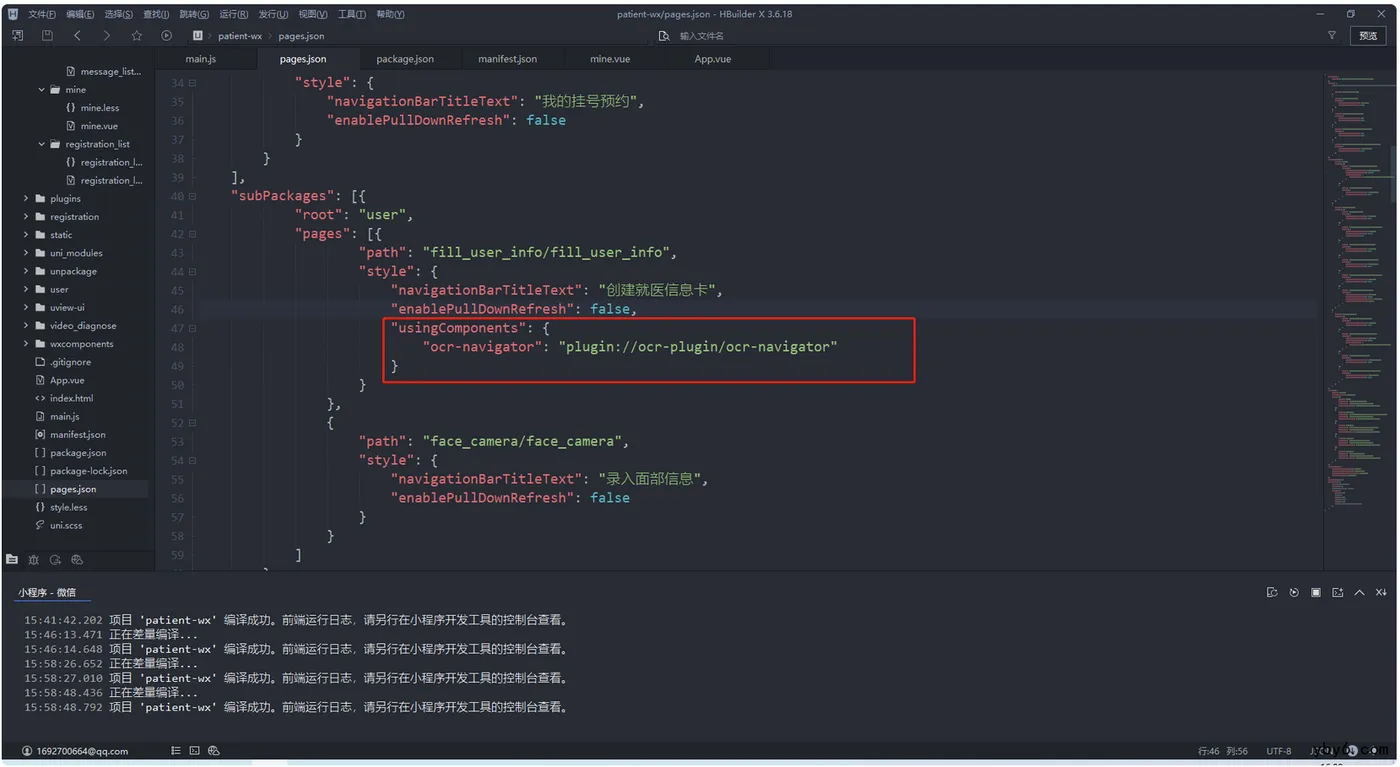Open the 运行(R) menu
1400x767 pixels.
click(x=233, y=14)
